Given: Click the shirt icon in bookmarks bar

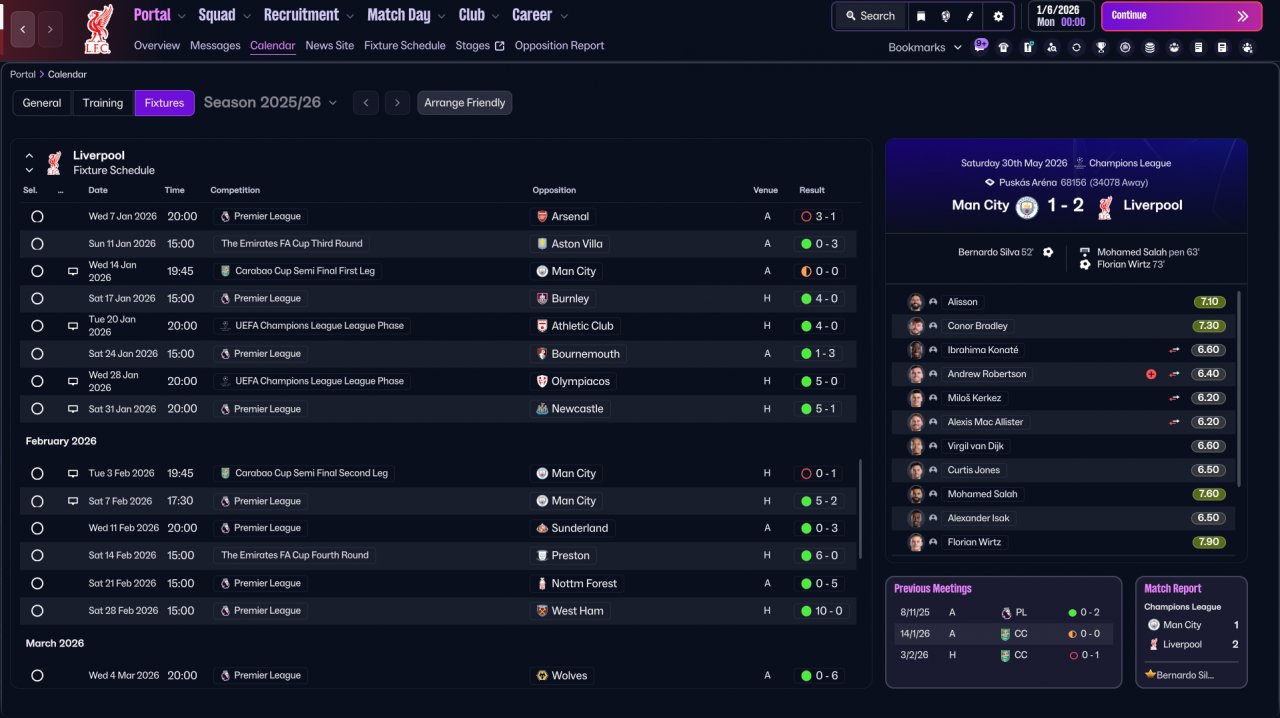Looking at the screenshot, I should coord(1003,47).
